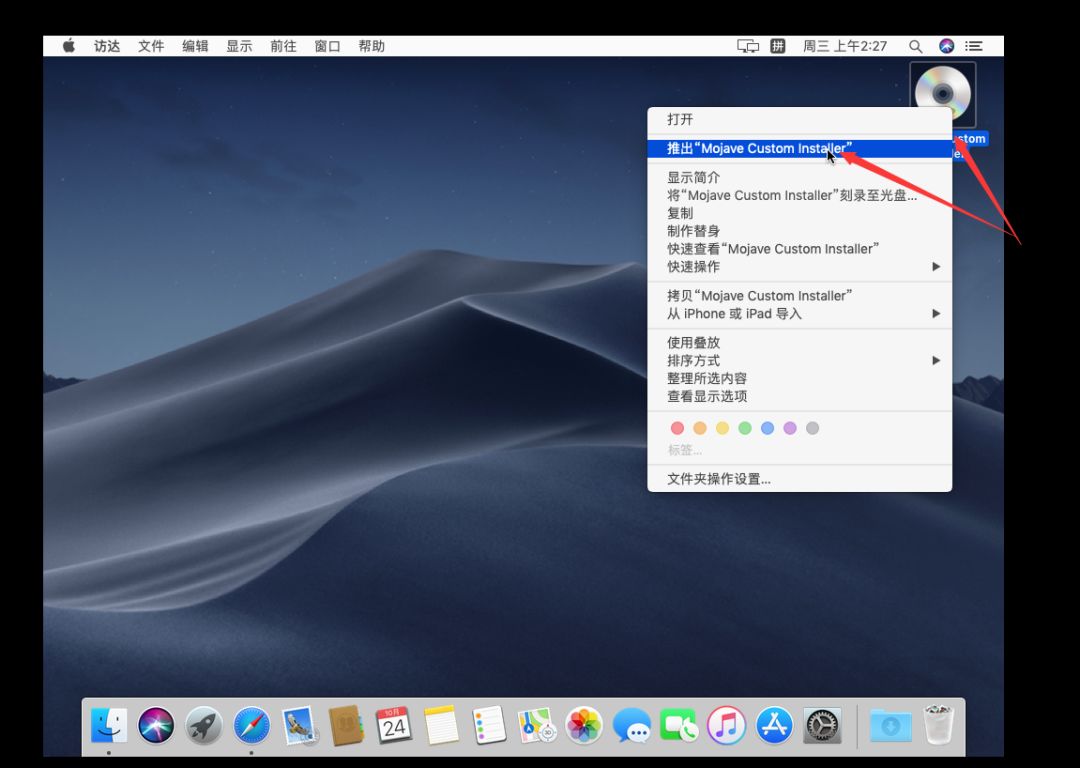
Task: Open Maps app in Dock
Action: click(x=537, y=725)
